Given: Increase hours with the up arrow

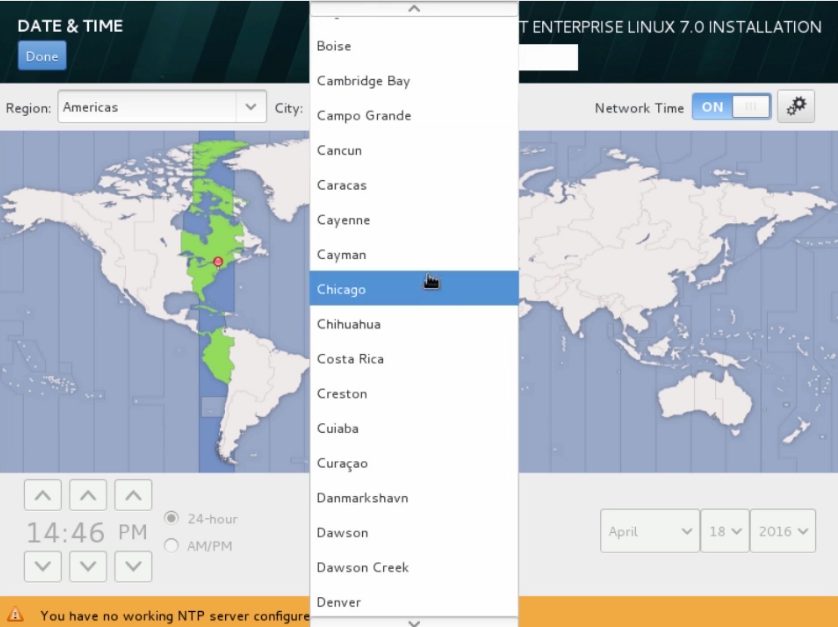Looking at the screenshot, I should (43, 496).
